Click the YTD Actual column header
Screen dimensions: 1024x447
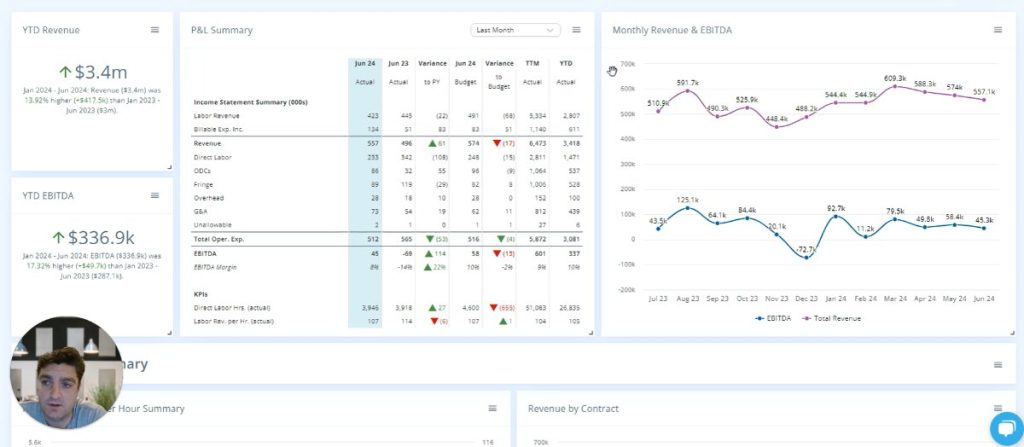click(x=566, y=73)
